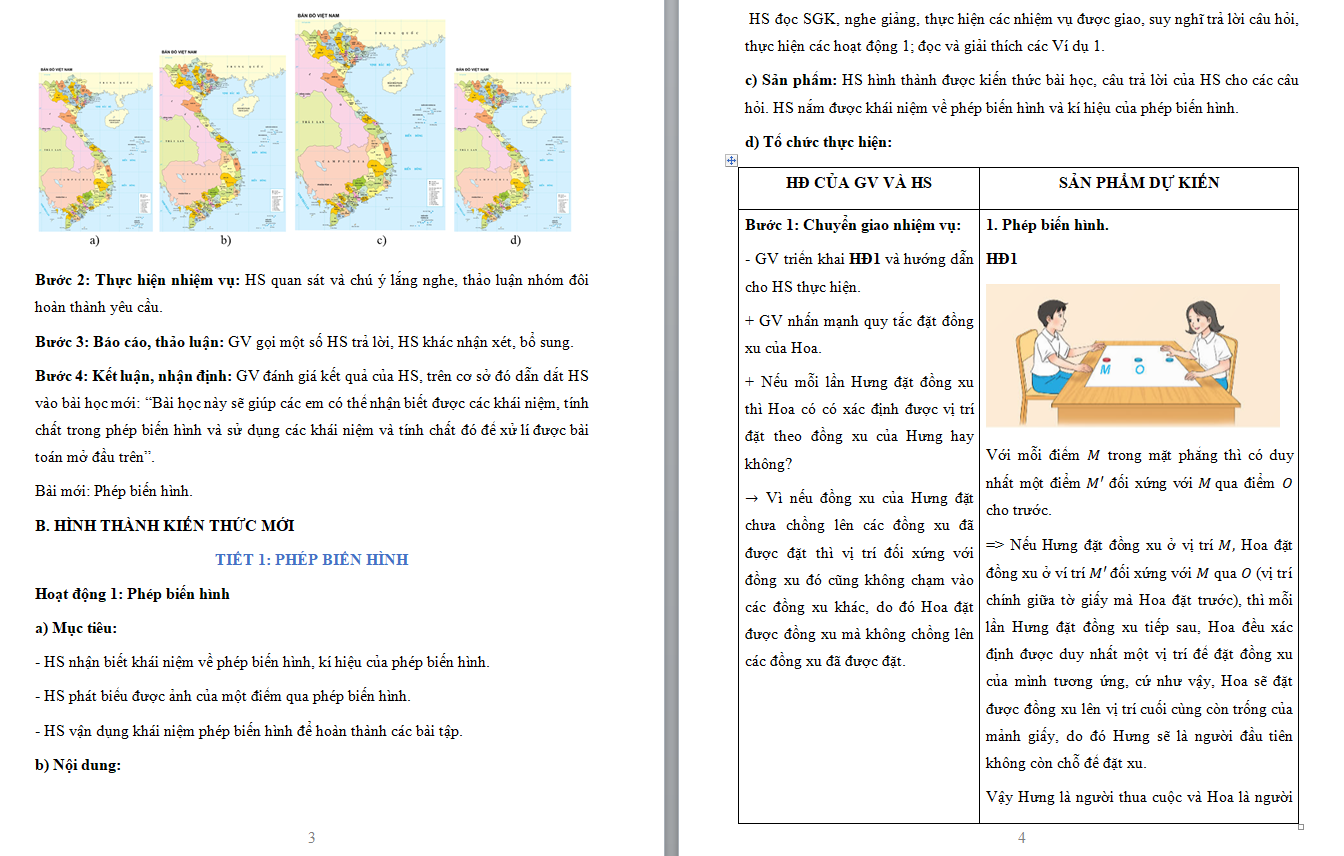Click Bước 1: Chuyển giao nhiệm vụ in table

(x=852, y=225)
